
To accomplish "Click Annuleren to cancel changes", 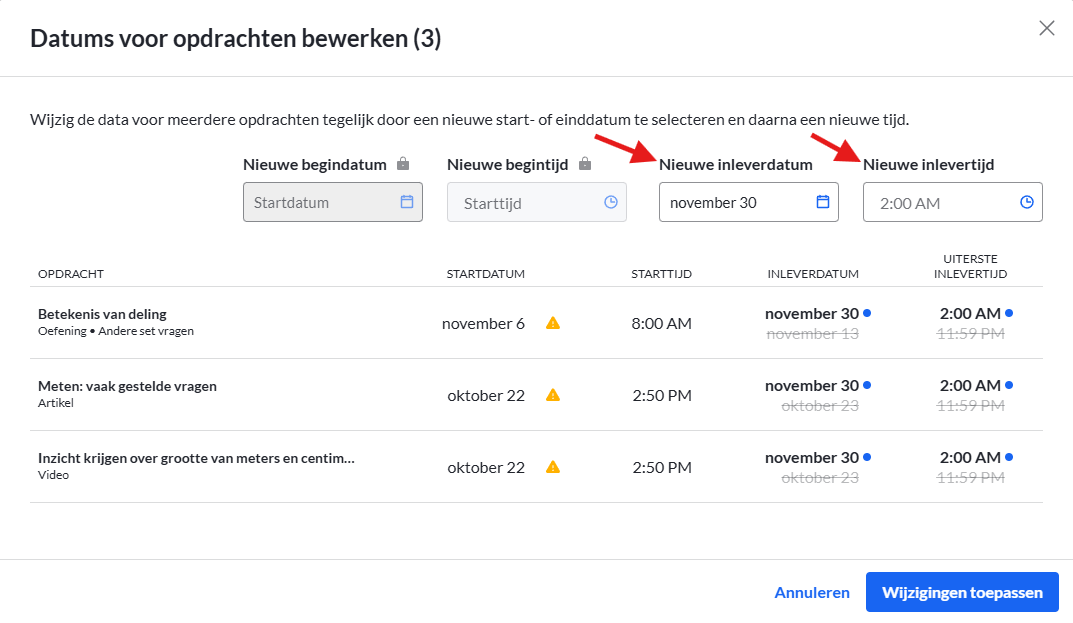I will [812, 592].
